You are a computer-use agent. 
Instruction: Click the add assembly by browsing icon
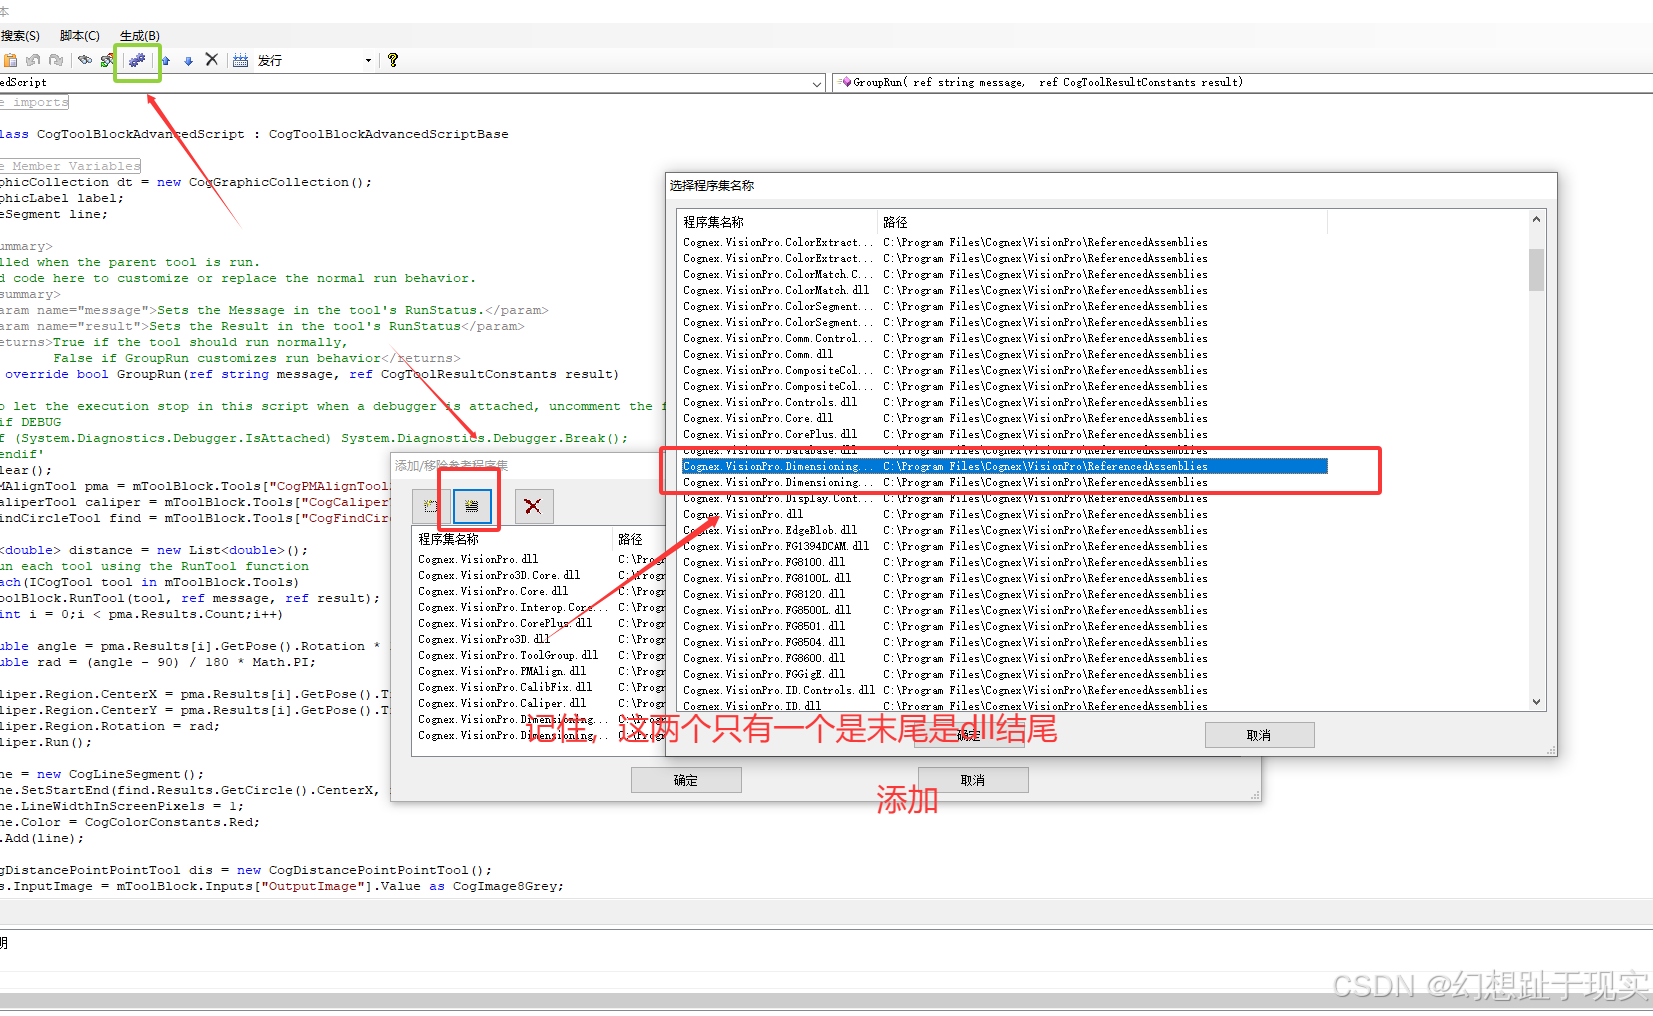pyautogui.click(x=431, y=506)
